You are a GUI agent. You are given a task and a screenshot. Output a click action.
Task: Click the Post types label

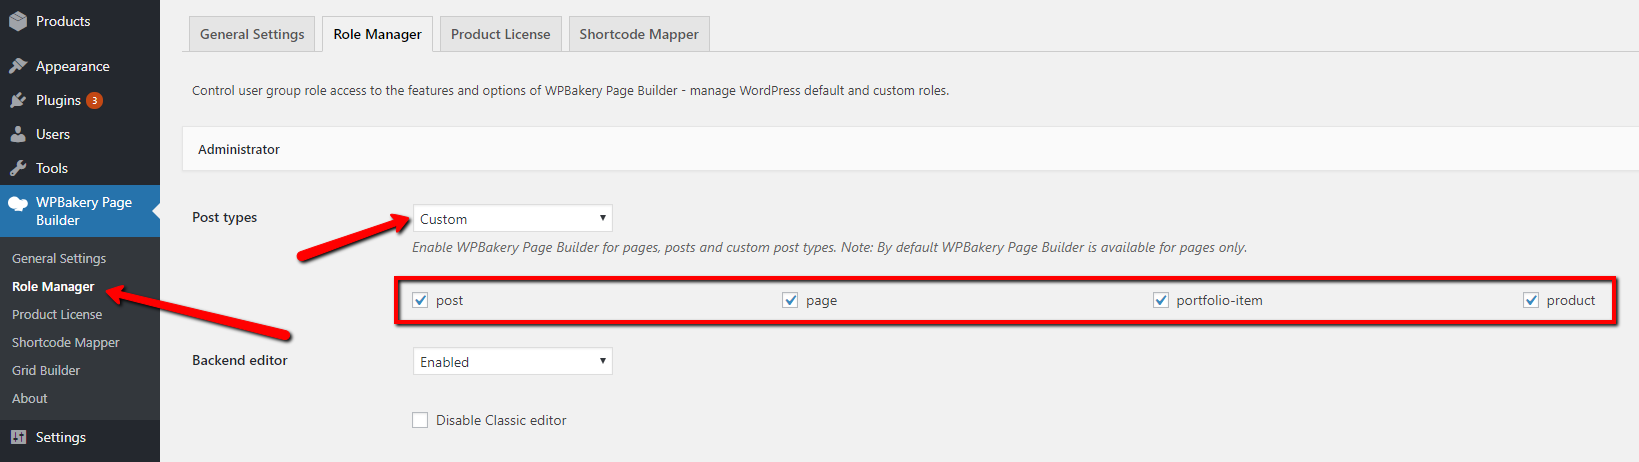coord(225,217)
